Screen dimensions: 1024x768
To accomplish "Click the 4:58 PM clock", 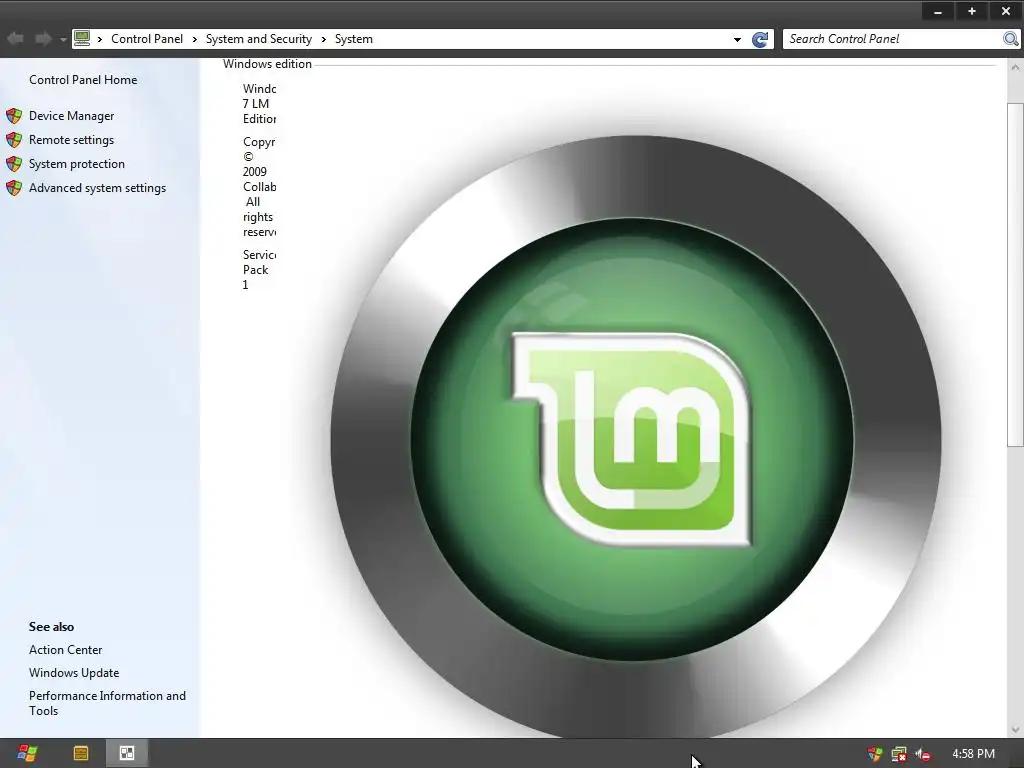I will point(973,754).
